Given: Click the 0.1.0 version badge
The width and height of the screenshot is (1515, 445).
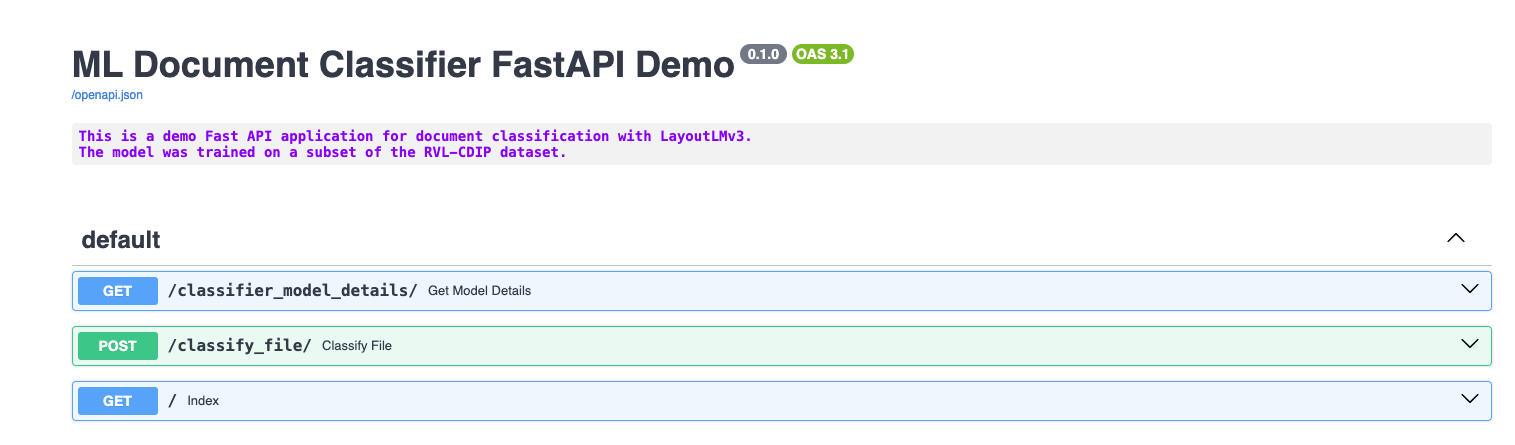Looking at the screenshot, I should coord(763,54).
